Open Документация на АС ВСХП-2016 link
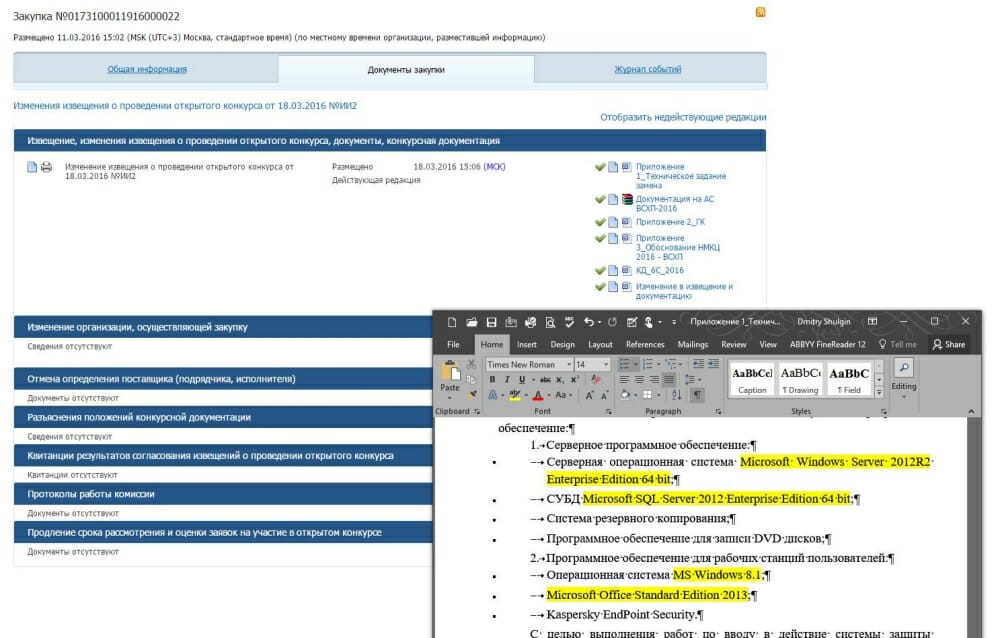The image size is (1000, 638). pos(675,204)
